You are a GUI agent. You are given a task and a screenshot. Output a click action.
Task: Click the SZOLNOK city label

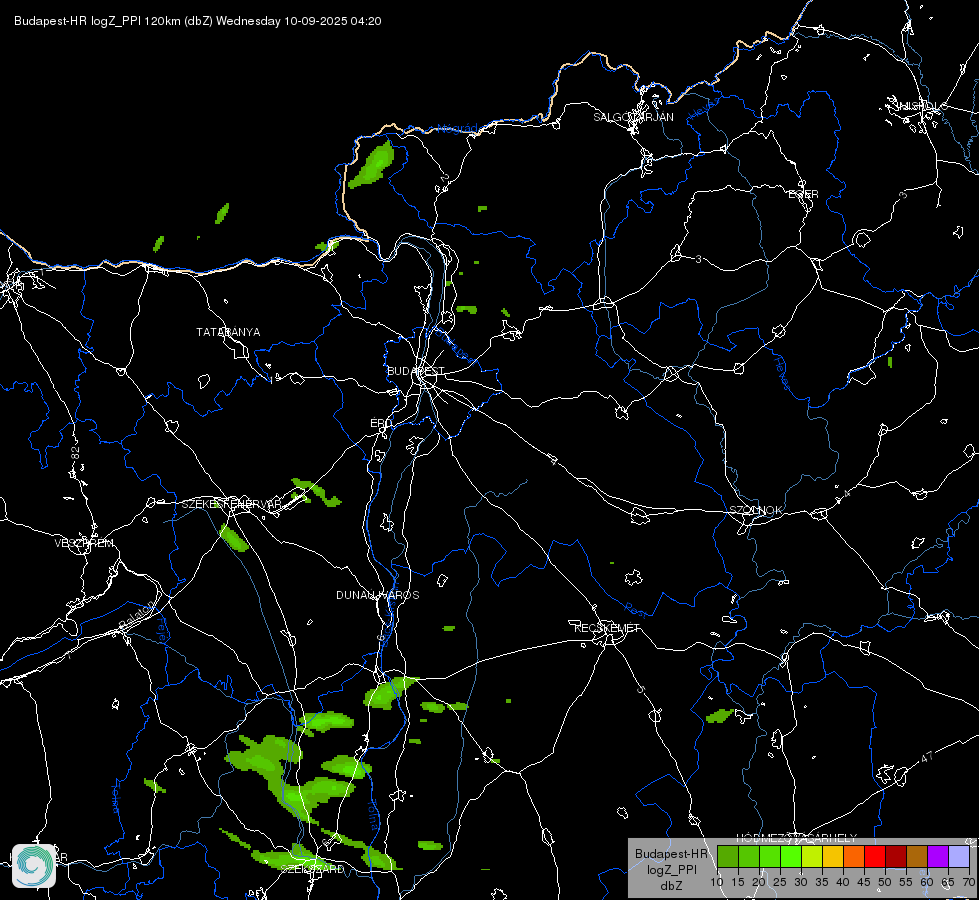coord(755,510)
